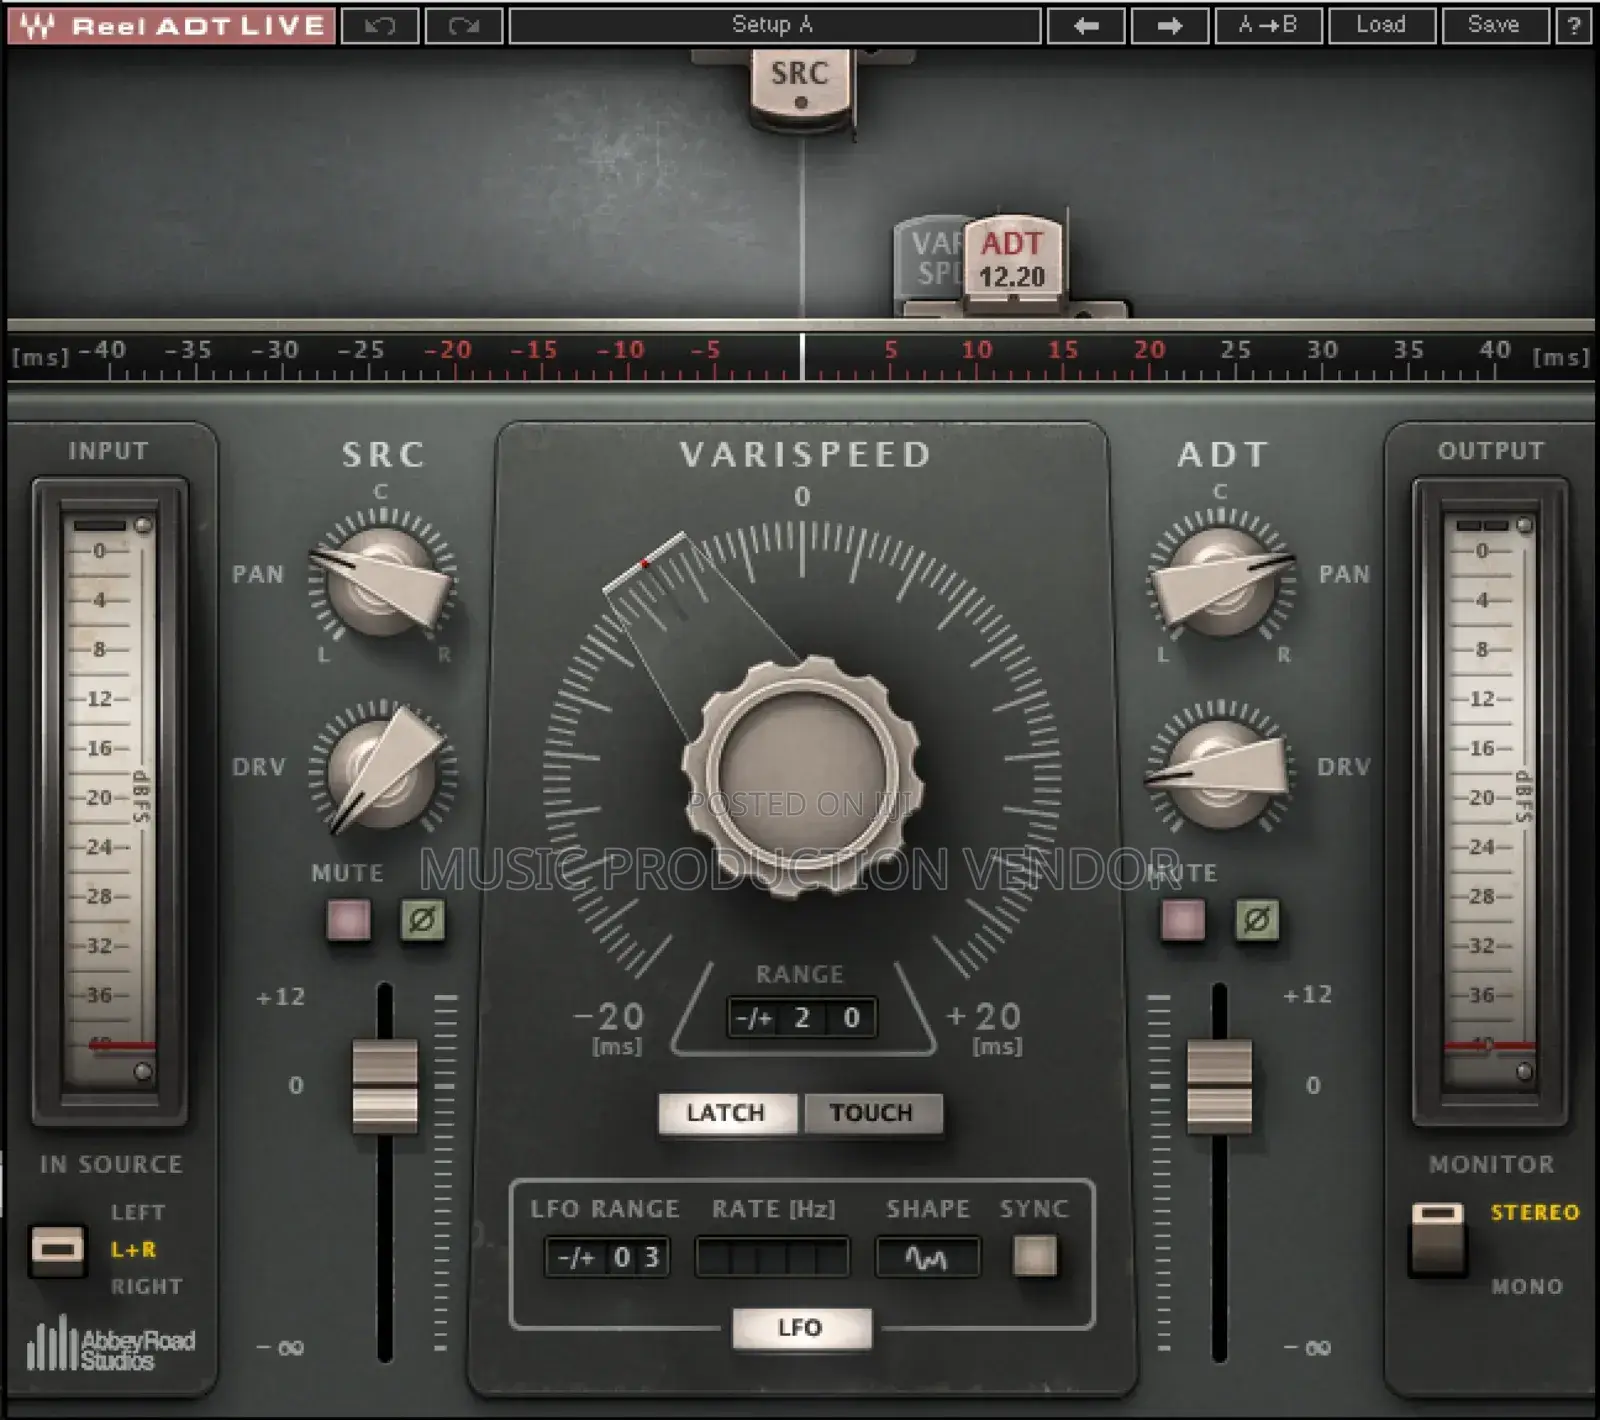Select L+R input source
Viewport: 1600px width, 1420px height.
click(133, 1250)
